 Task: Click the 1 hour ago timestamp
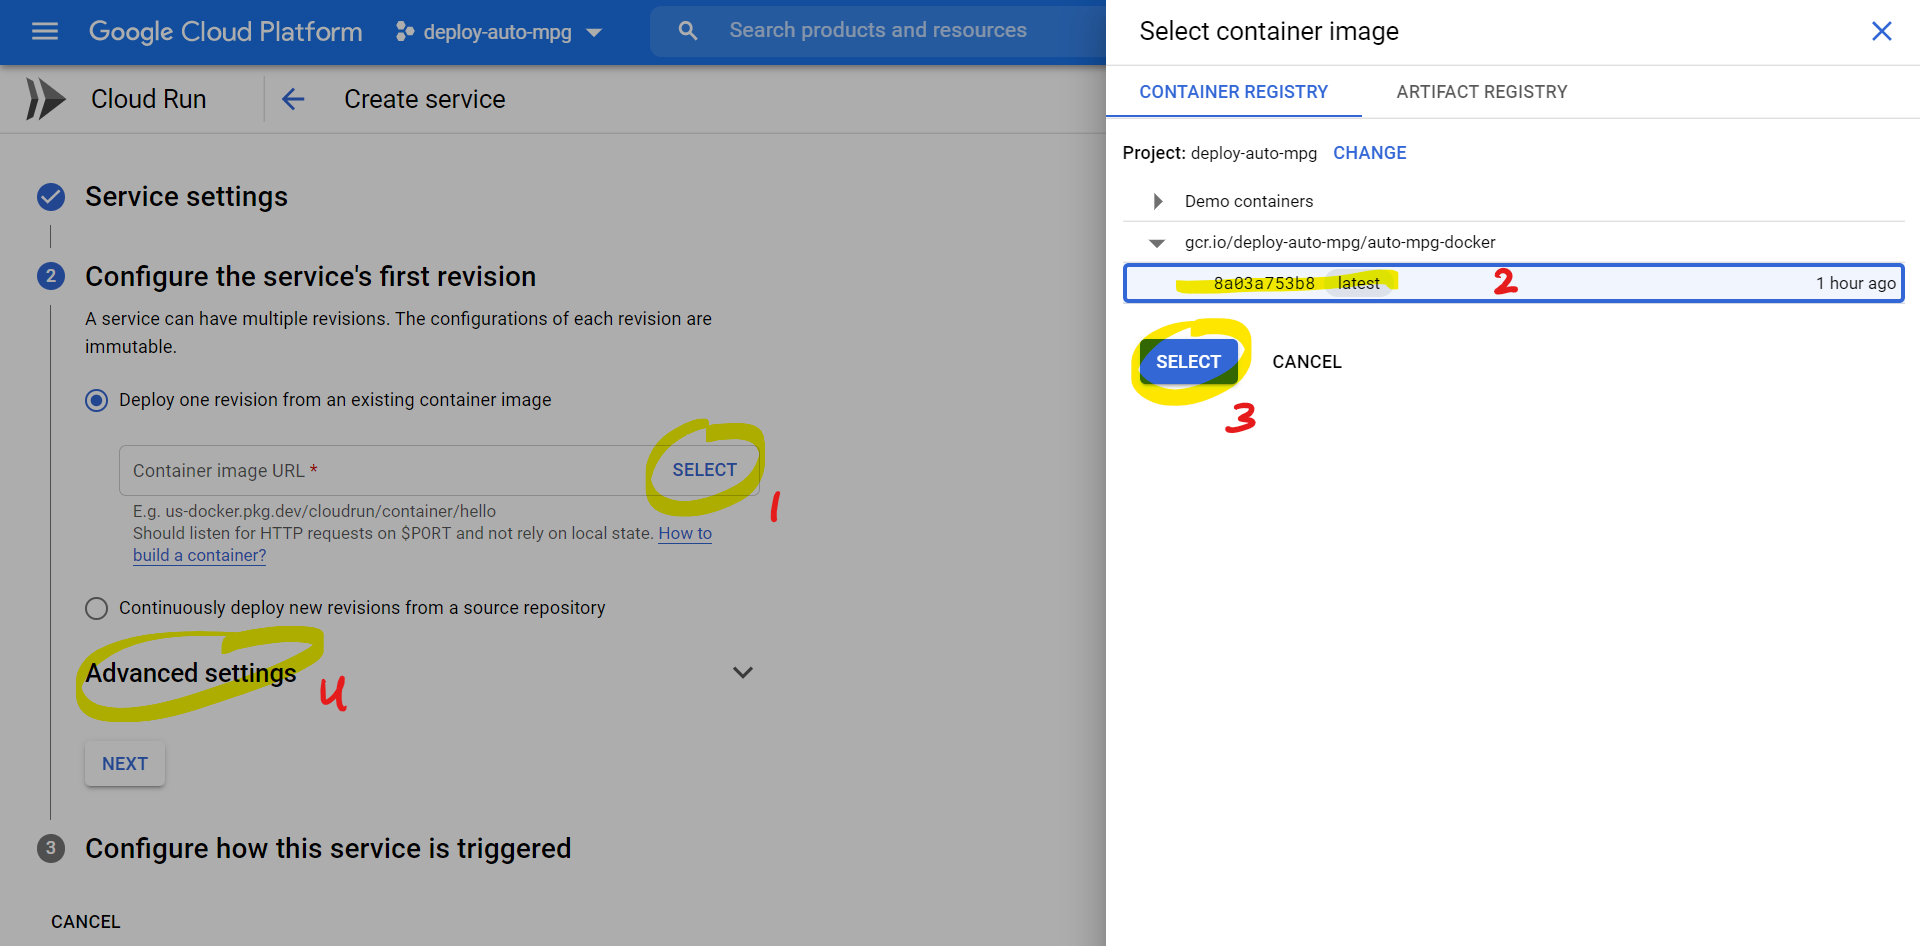1856,283
